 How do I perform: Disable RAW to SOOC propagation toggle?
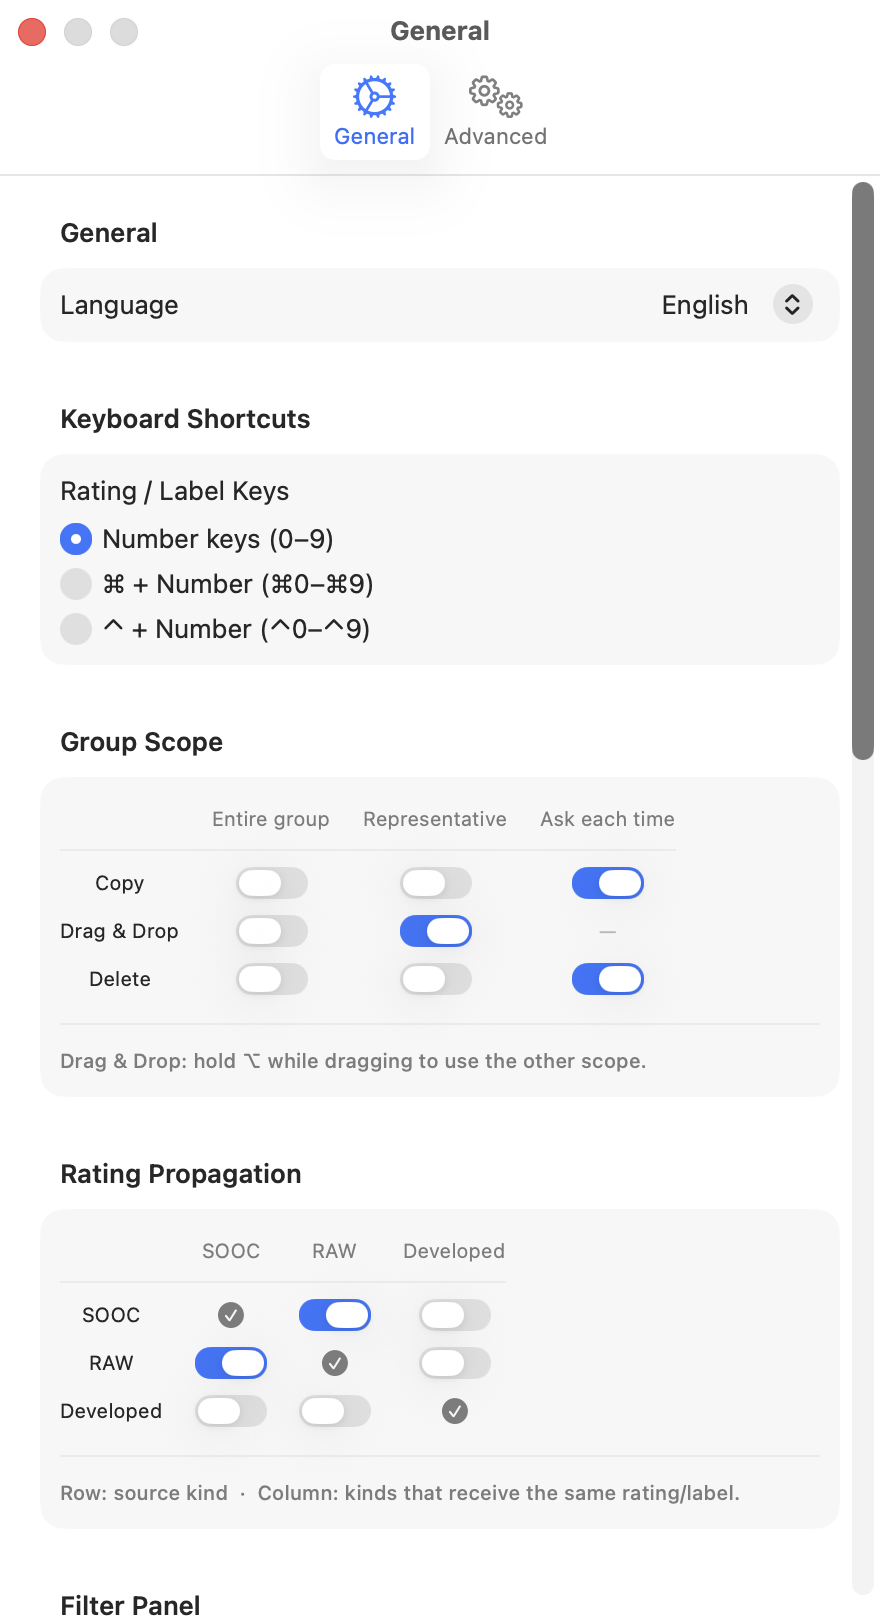tap(231, 1363)
